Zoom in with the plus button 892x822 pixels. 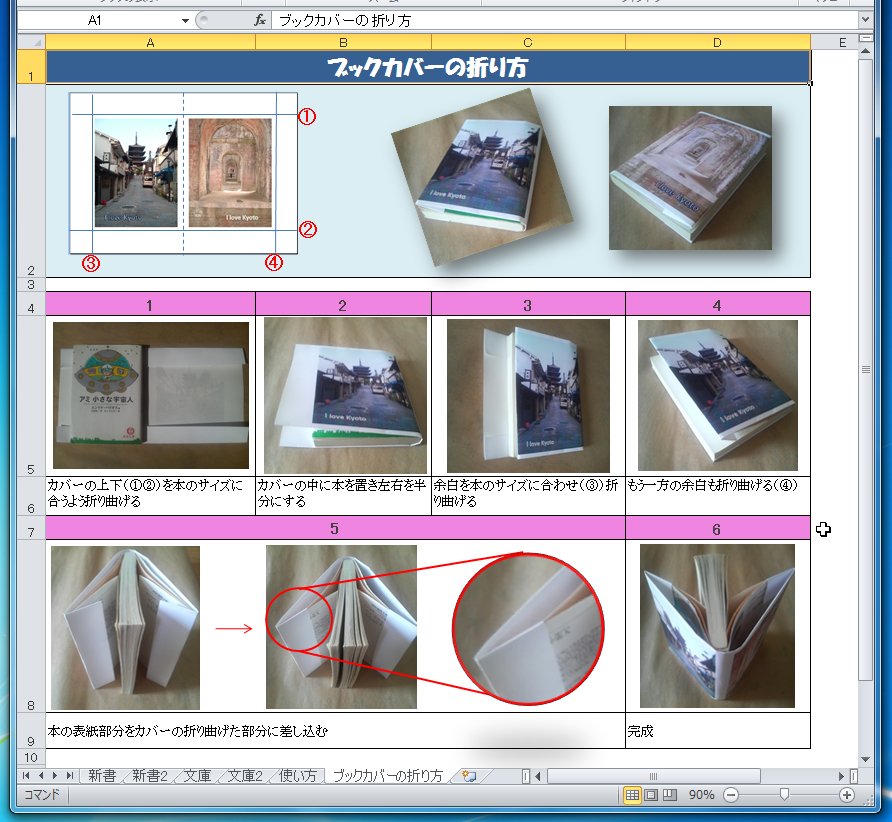846,795
